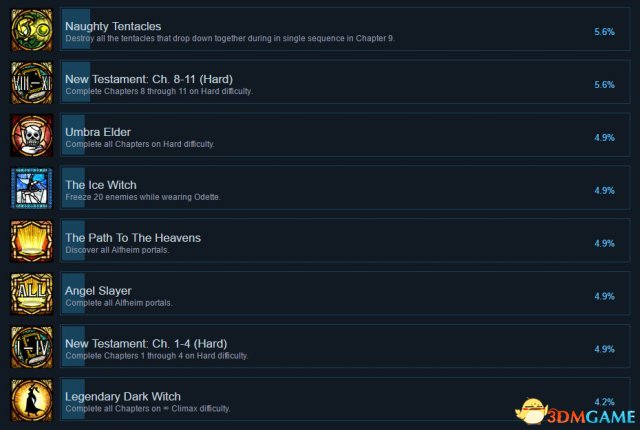Click the Angel Slayer ALL icon
Viewport: 640px width, 430px height.
[x=32, y=294]
